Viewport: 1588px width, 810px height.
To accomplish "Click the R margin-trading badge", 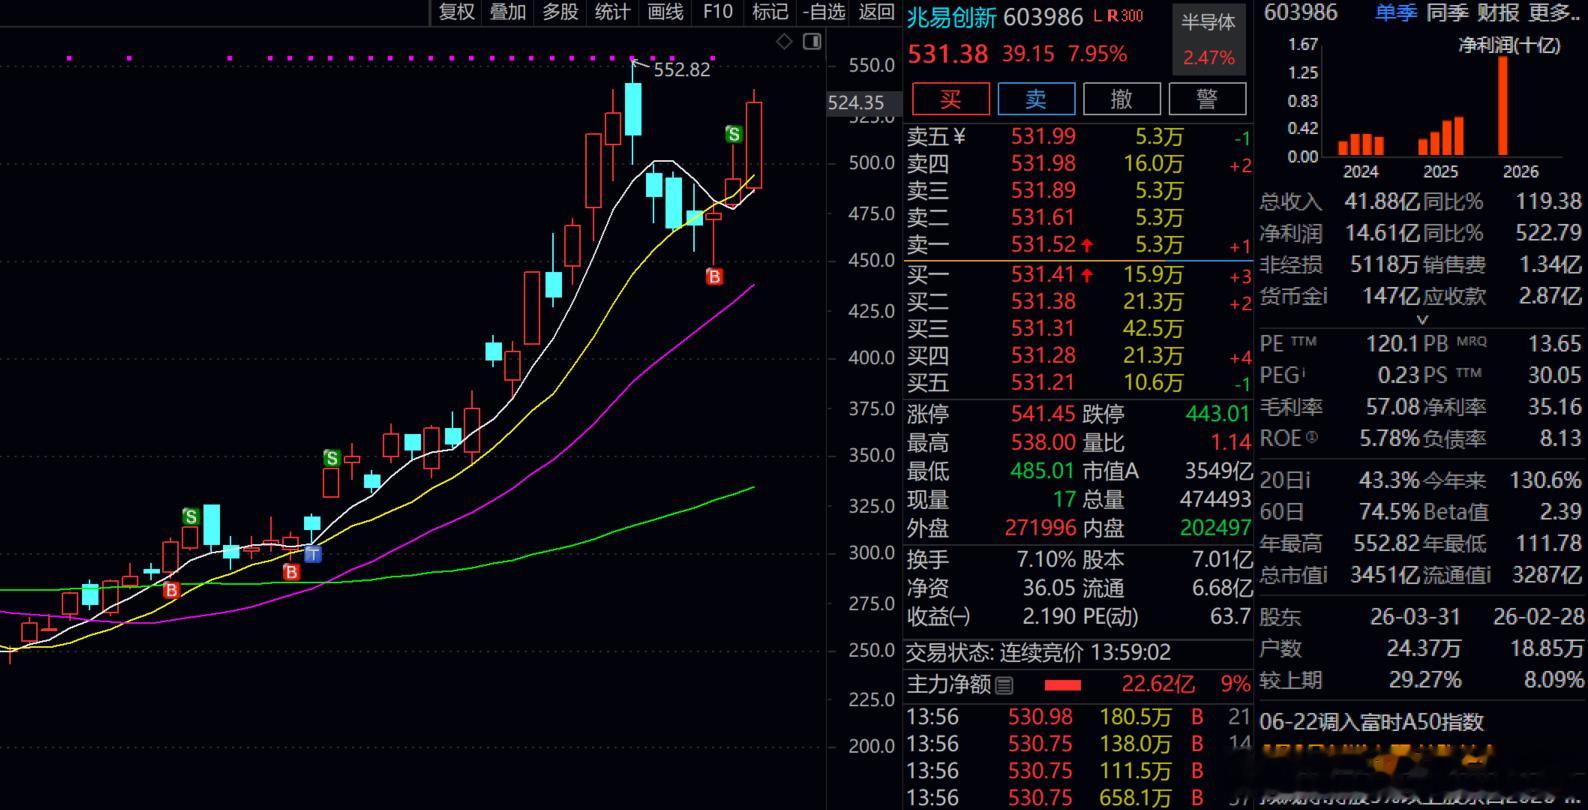I will [x=1112, y=16].
